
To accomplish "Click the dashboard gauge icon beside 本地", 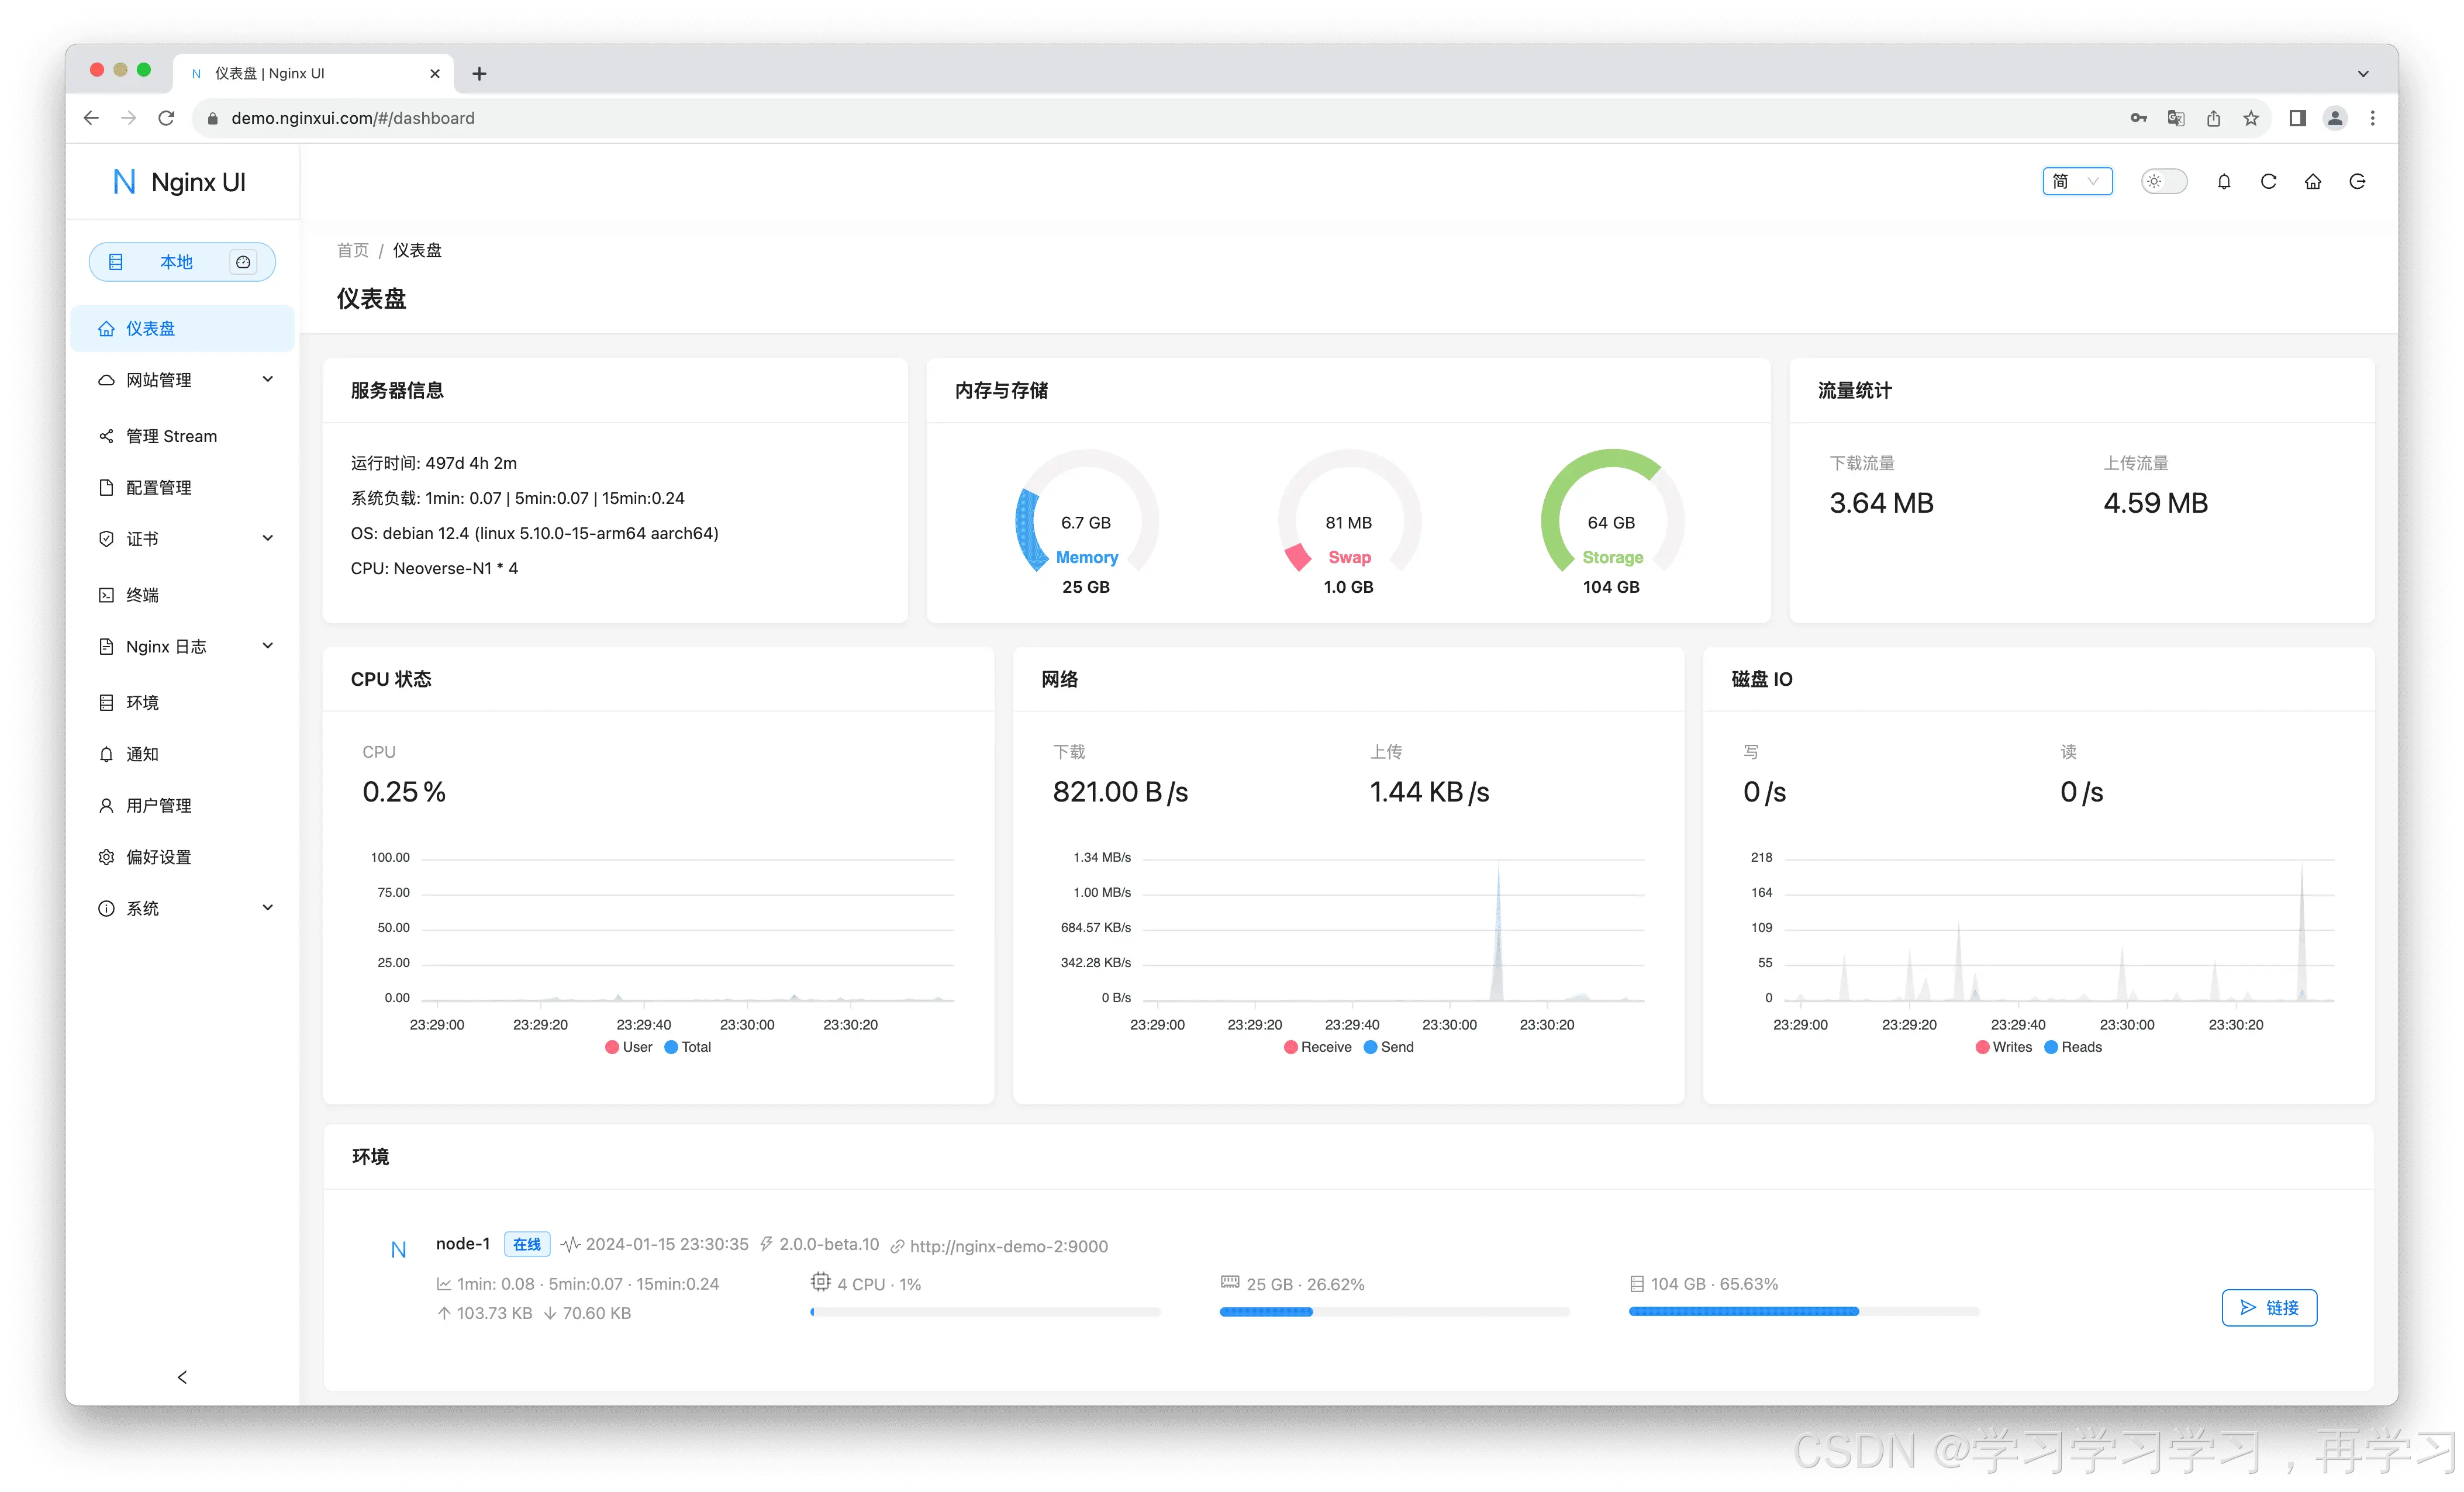I will pyautogui.click(x=243, y=262).
